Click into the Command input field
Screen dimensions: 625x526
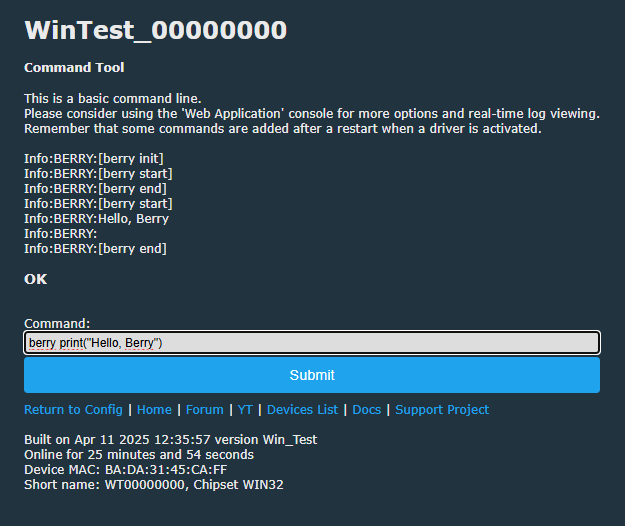pyautogui.click(x=312, y=342)
